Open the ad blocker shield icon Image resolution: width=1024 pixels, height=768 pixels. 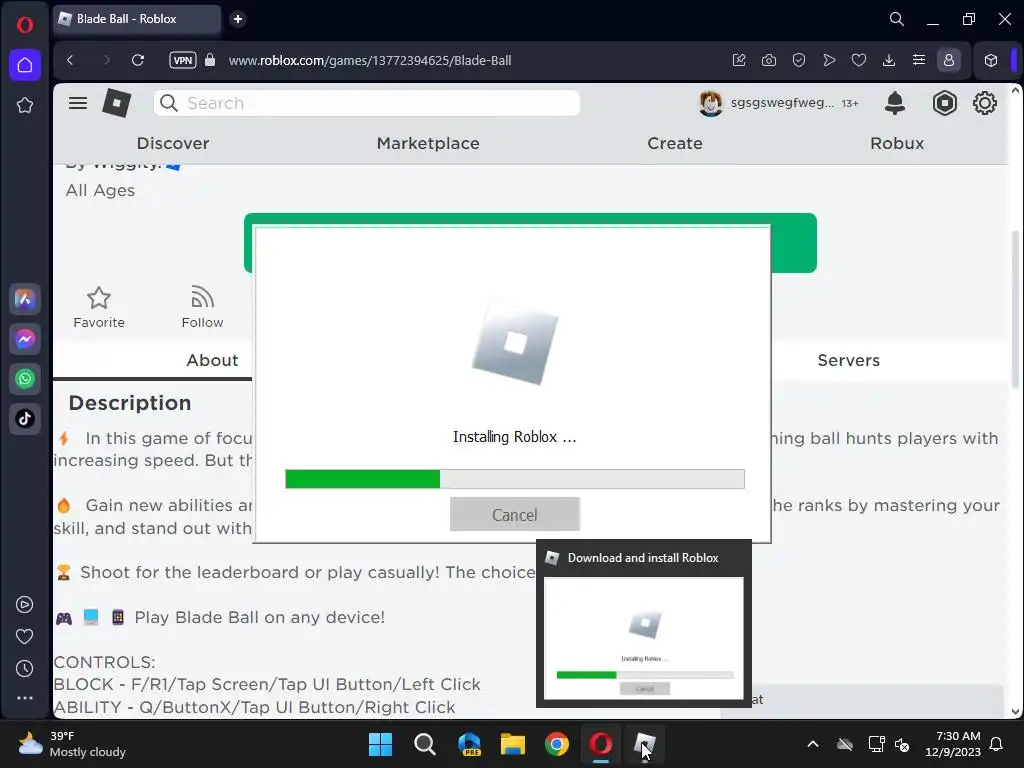point(799,60)
